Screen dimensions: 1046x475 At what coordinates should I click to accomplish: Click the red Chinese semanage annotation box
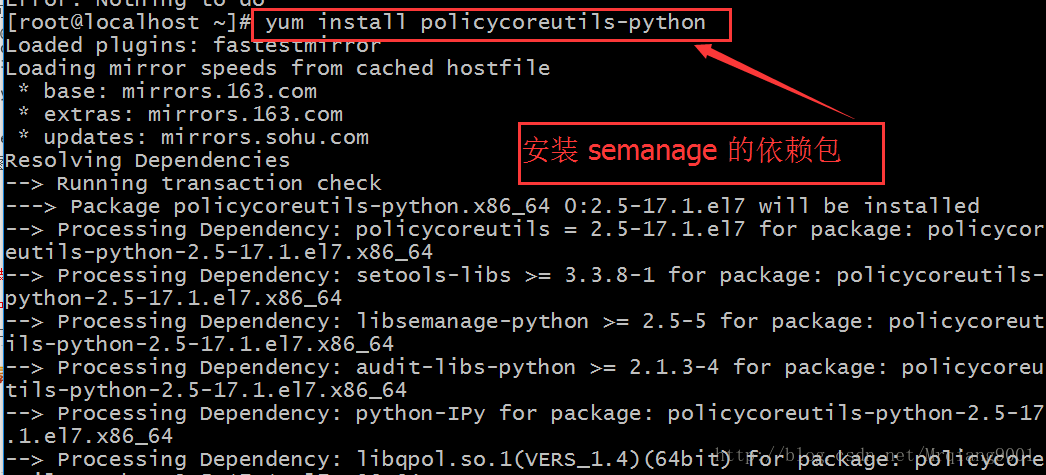click(x=701, y=152)
